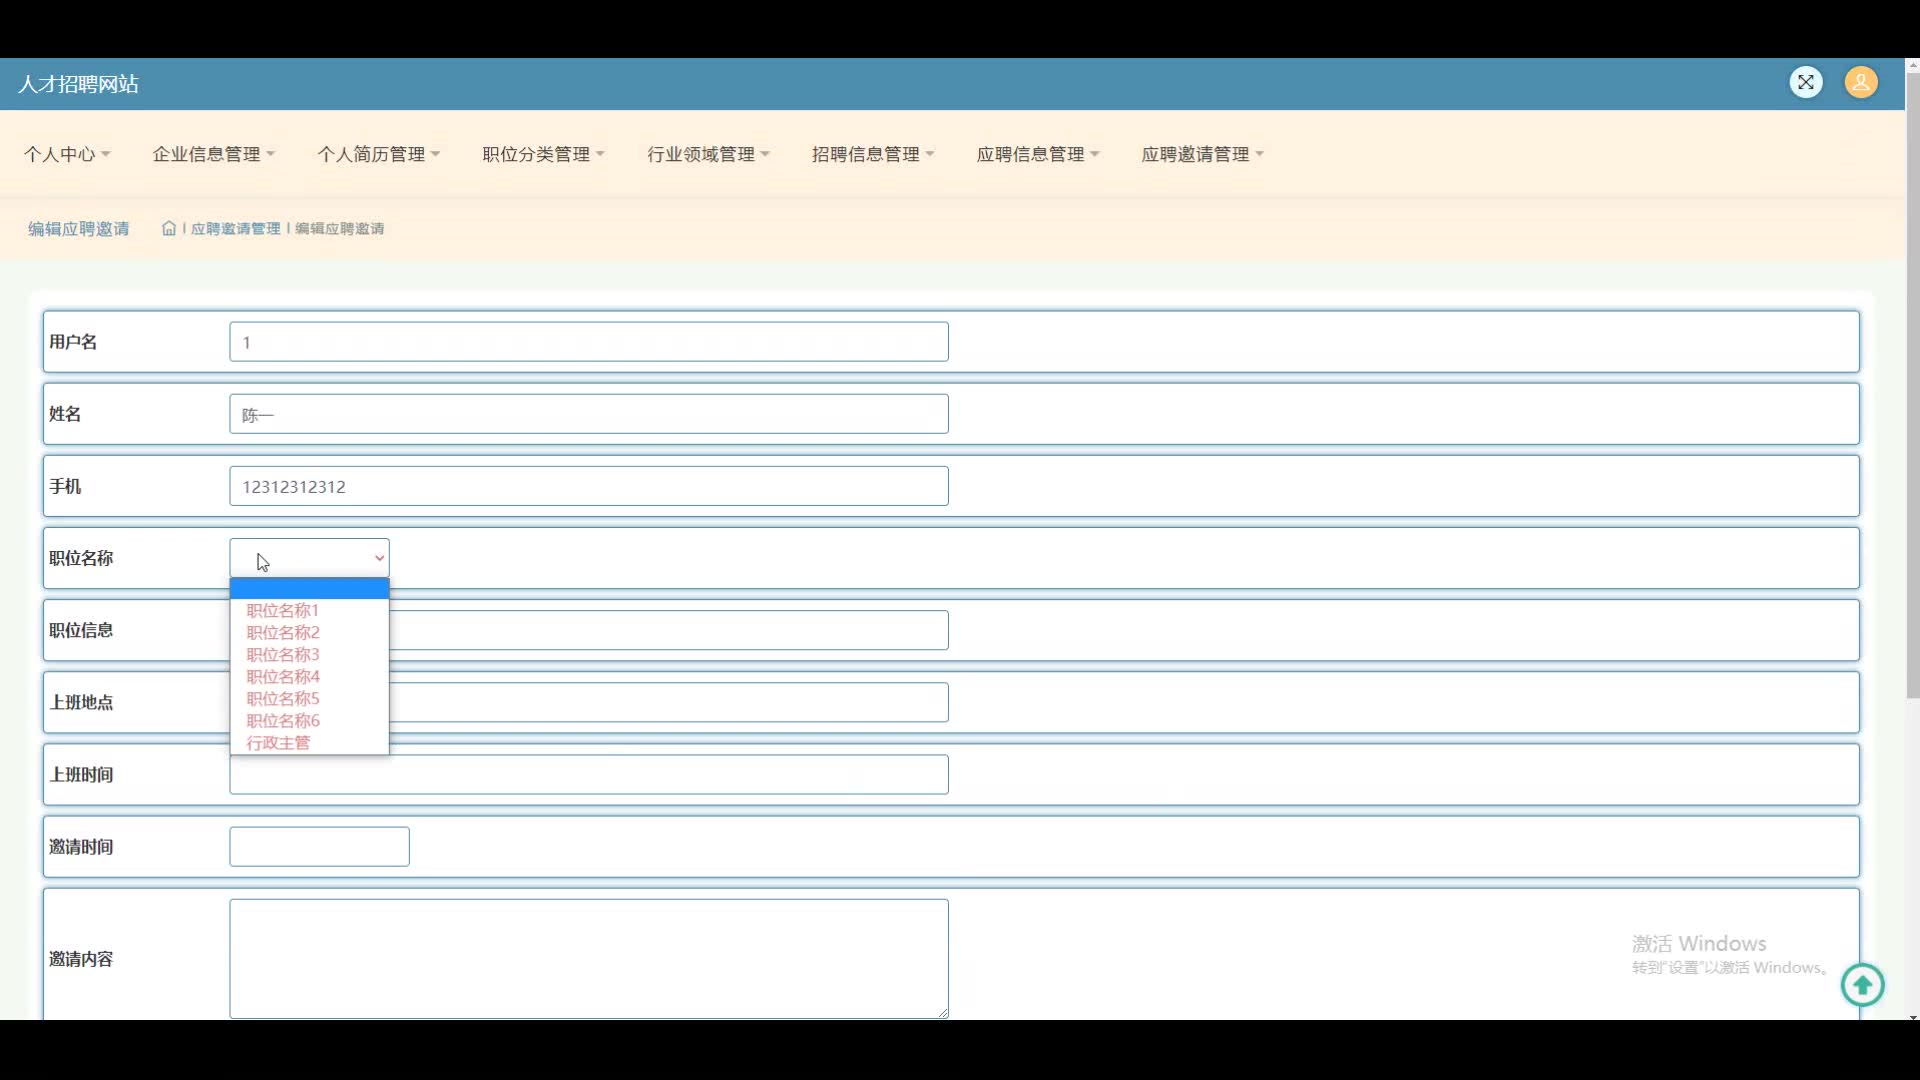The height and width of the screenshot is (1080, 1920).
Task: Select the 行政主管 option
Action: pos(278,742)
